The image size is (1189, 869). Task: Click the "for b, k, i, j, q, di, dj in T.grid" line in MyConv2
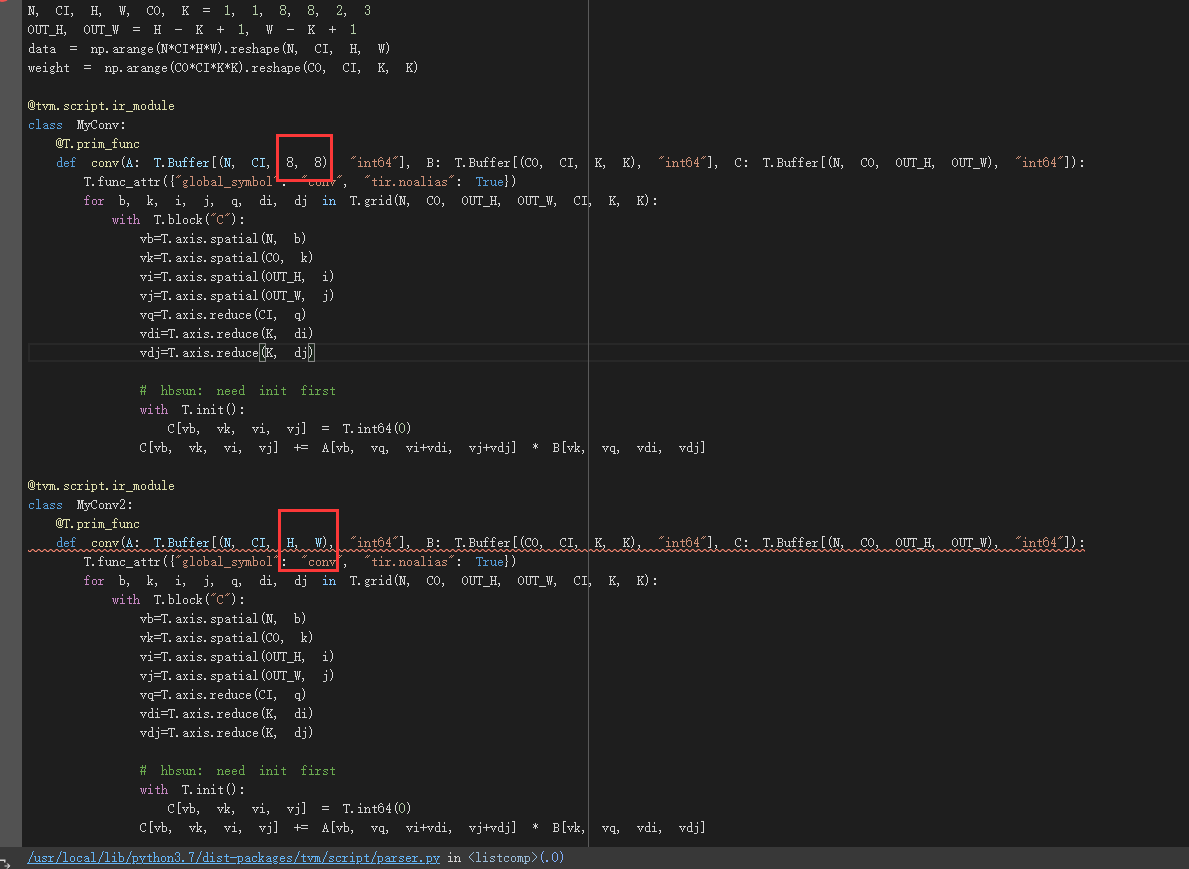pyautogui.click(x=371, y=580)
